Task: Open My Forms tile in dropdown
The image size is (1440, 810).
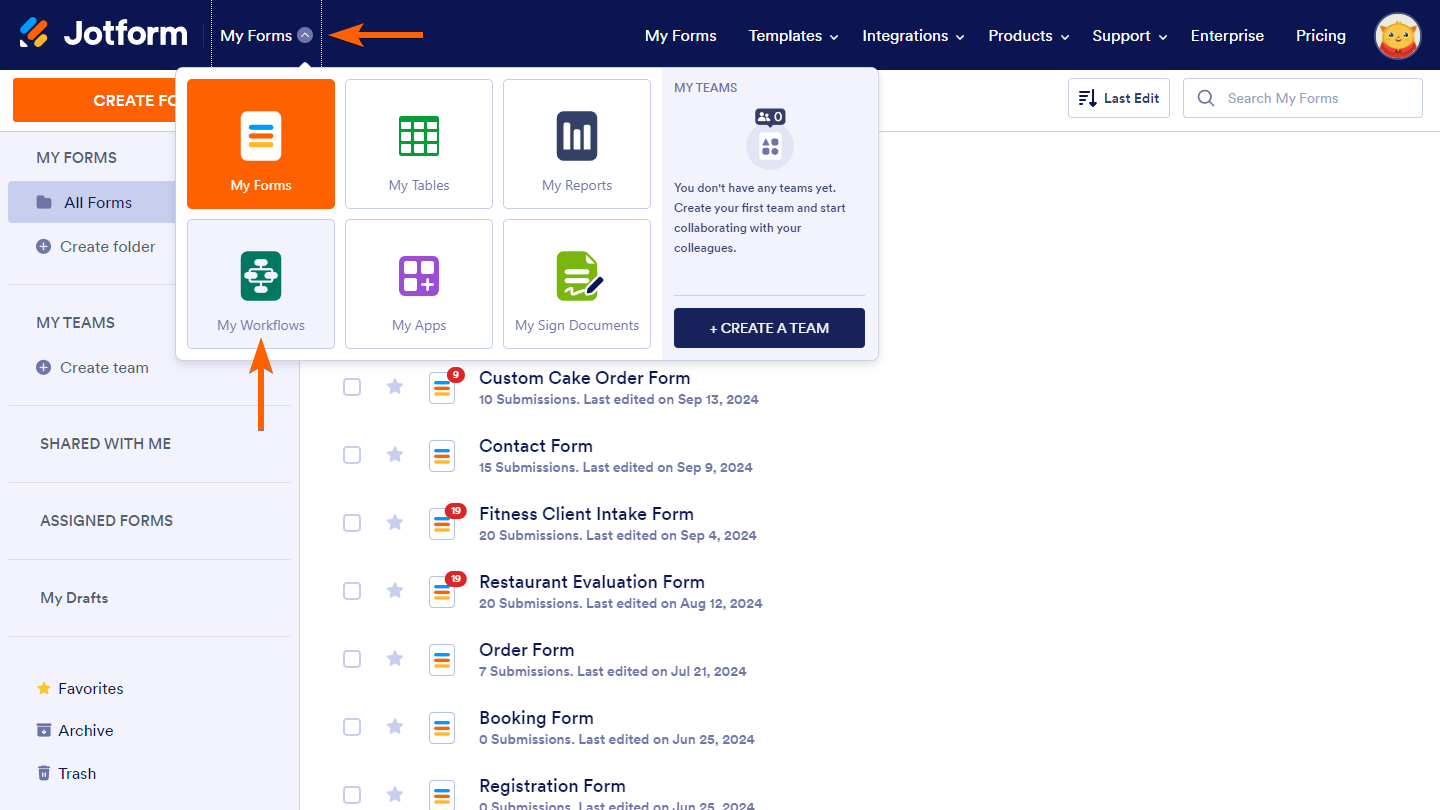Action: pyautogui.click(x=261, y=144)
